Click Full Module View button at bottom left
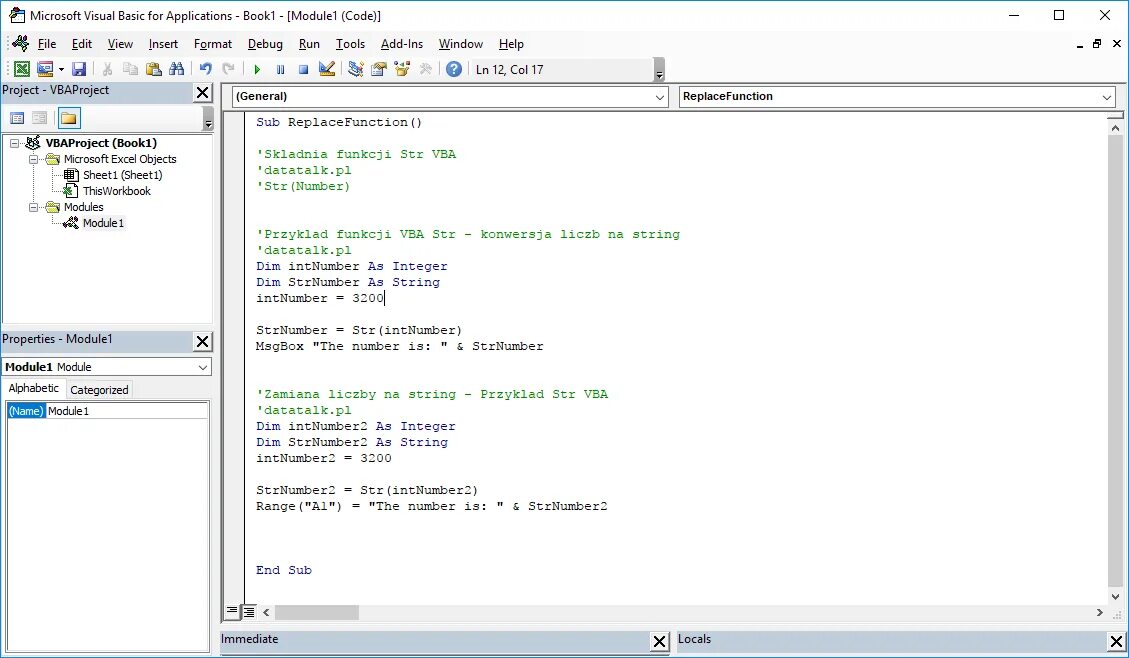Screen dimensions: 1129x658 click(249, 612)
